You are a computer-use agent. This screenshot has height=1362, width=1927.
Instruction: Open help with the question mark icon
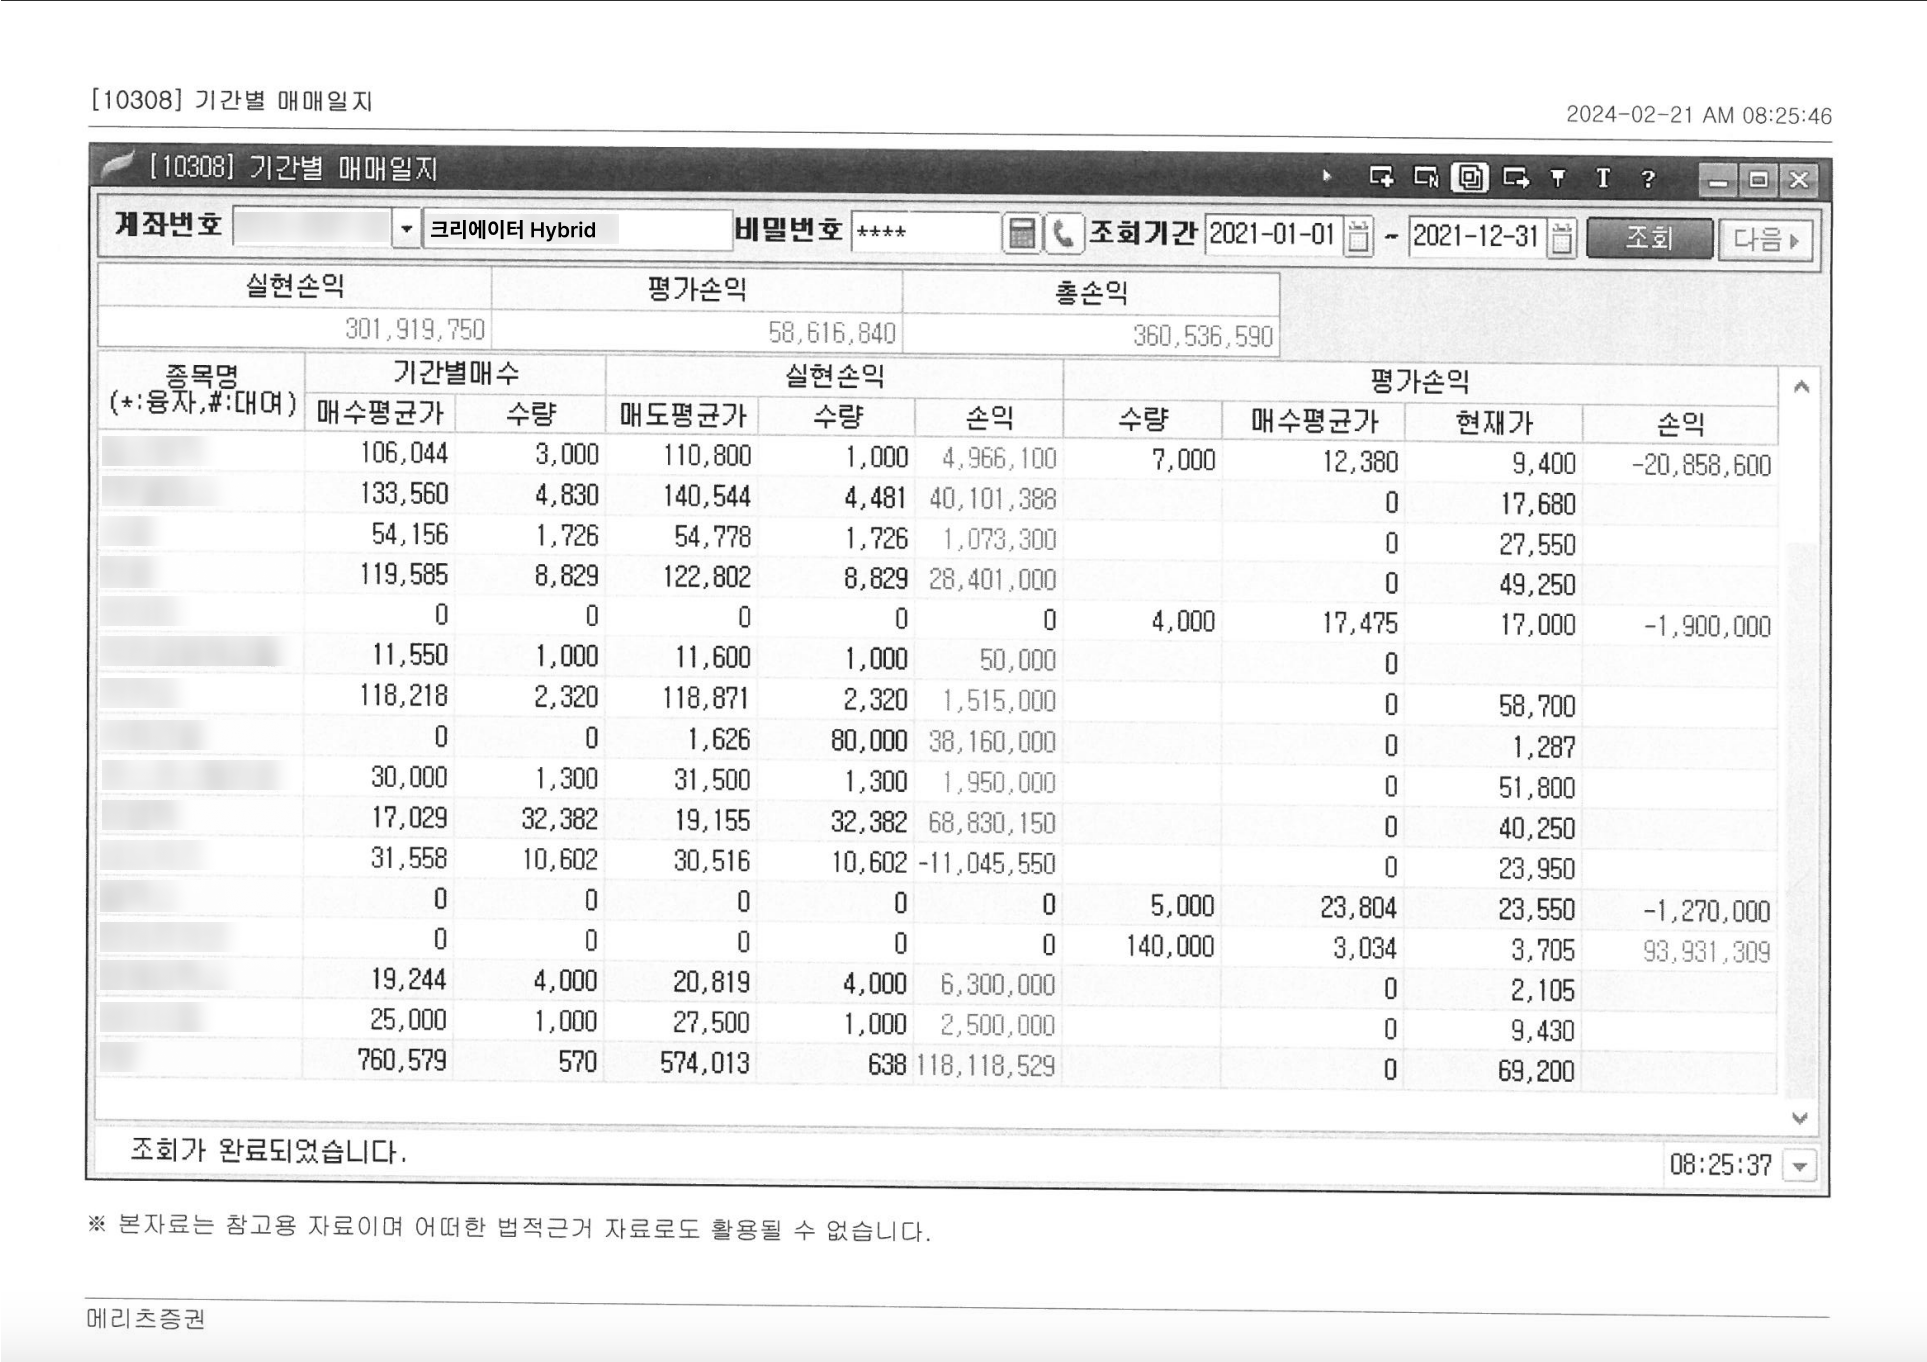coord(1647,179)
